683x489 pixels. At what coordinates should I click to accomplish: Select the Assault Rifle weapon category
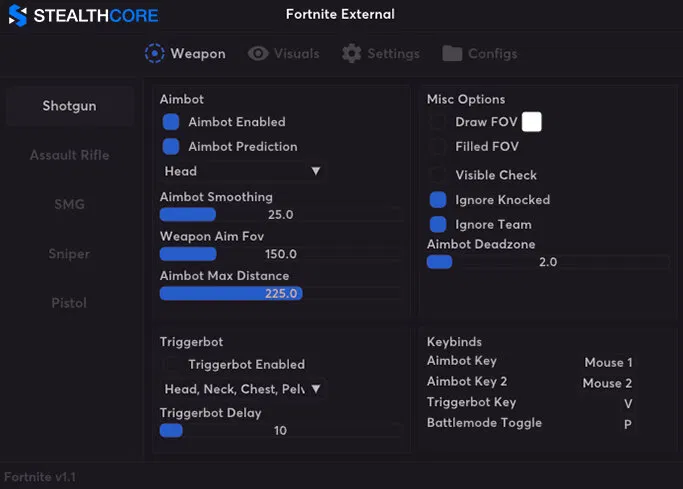click(x=69, y=155)
